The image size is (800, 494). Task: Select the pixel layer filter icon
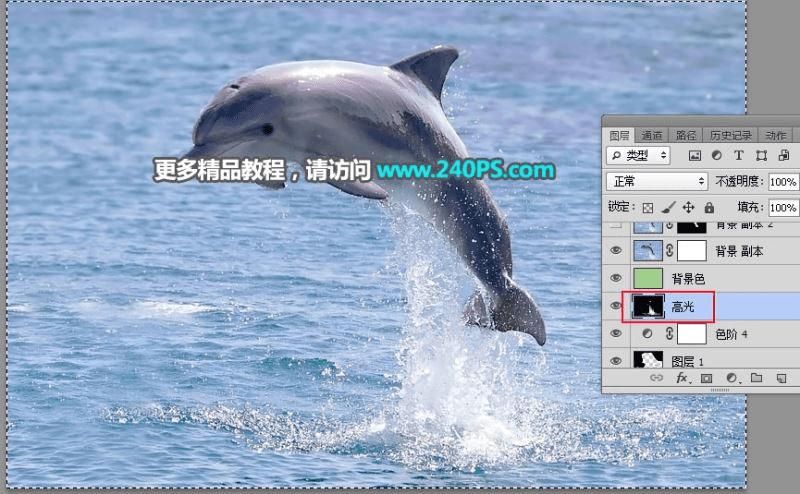pyautogui.click(x=694, y=156)
